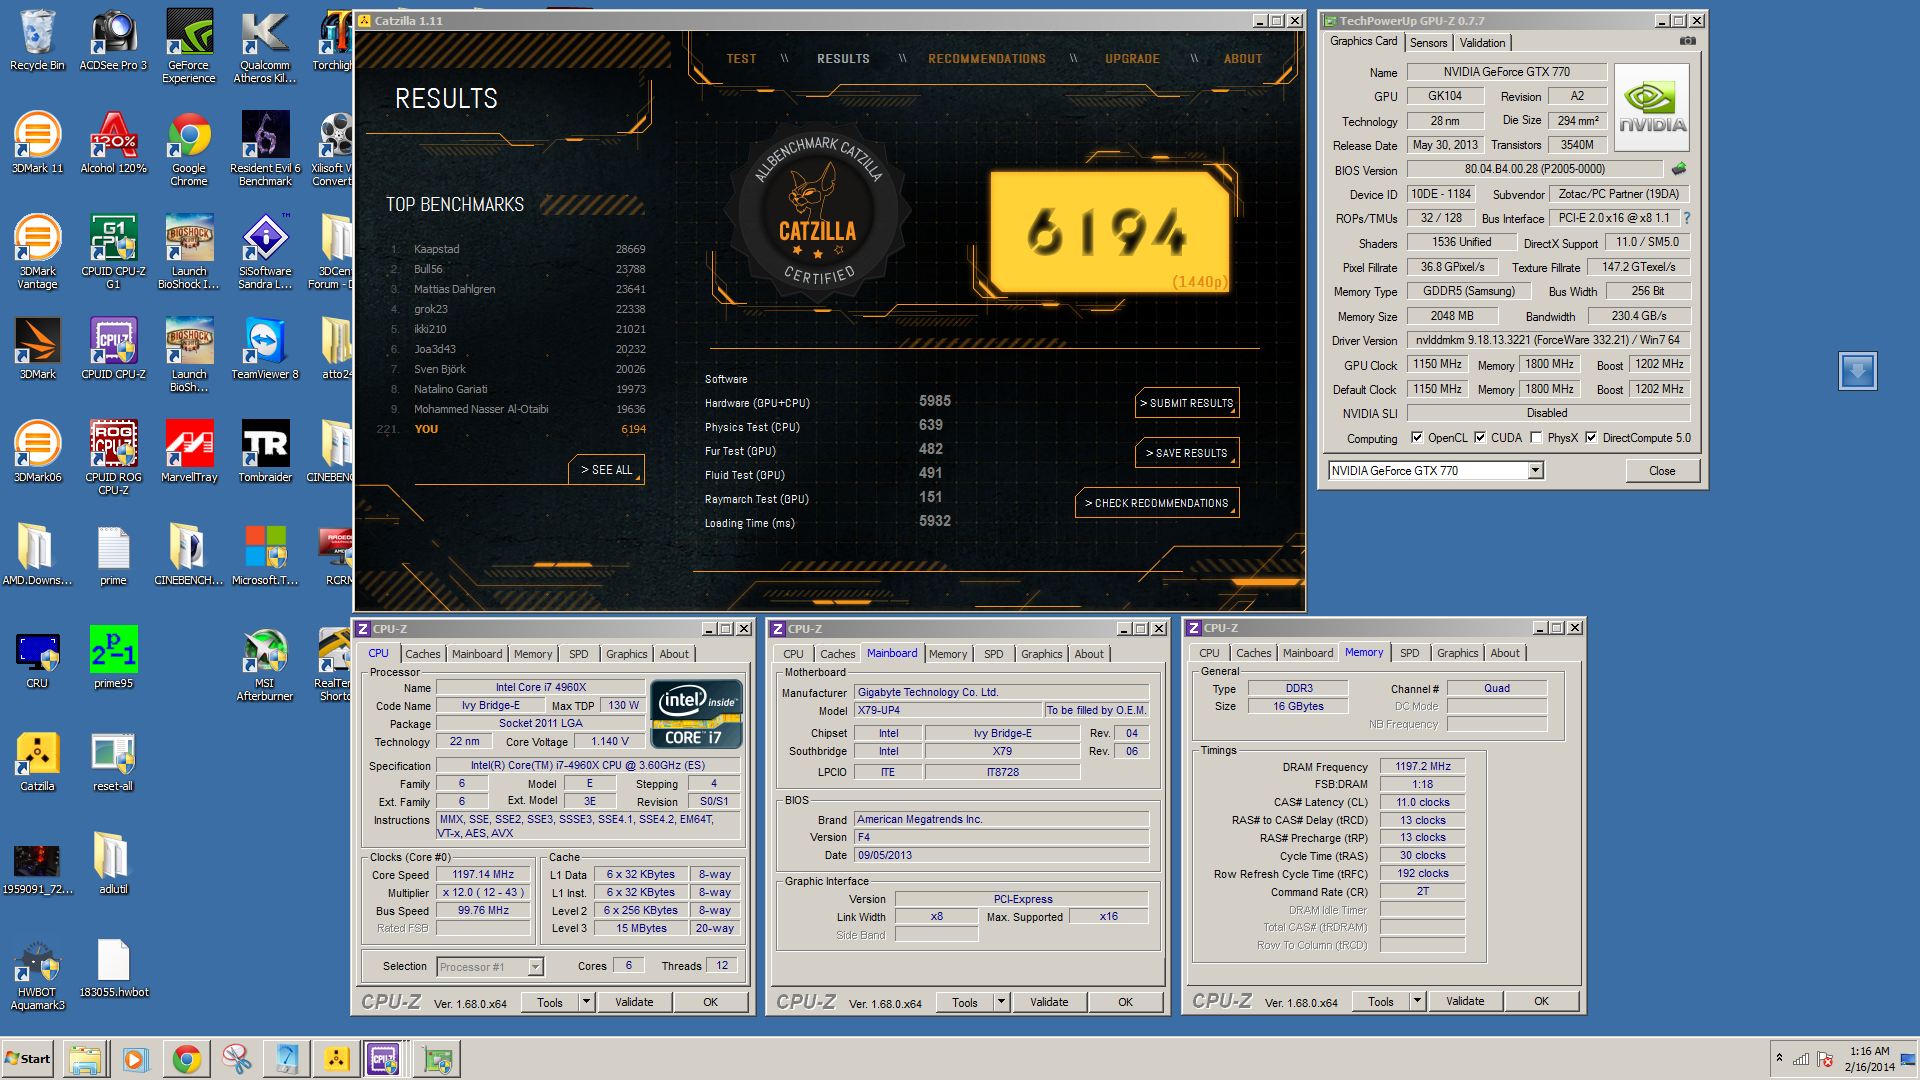Expand Tools dropdown arrow in CPU window
The height and width of the screenshot is (1080, 1920).
586,1002
